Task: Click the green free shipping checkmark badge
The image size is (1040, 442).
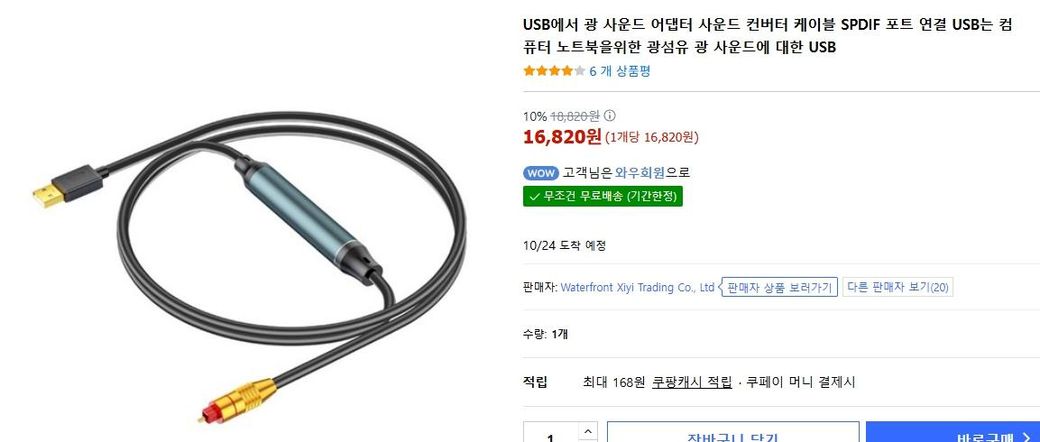Action: [x=602, y=196]
